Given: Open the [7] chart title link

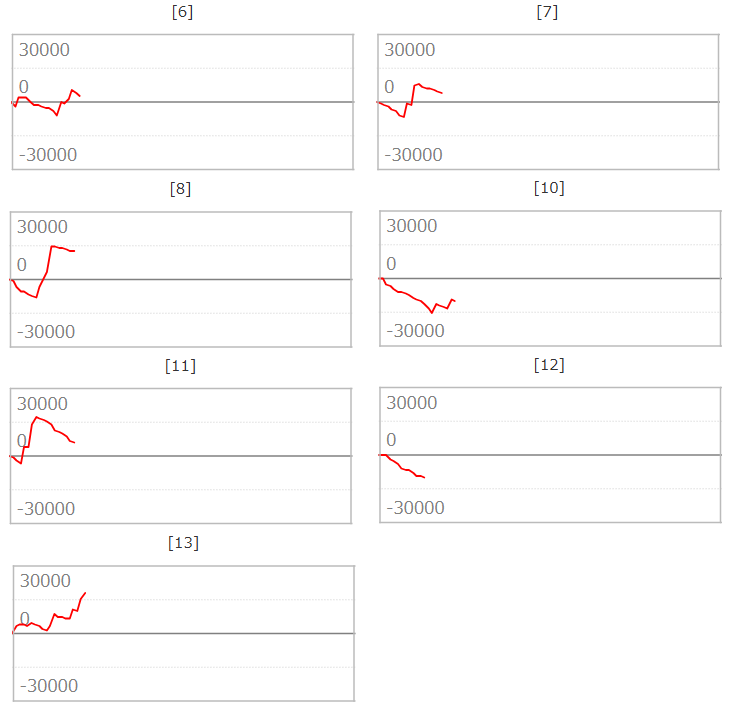Looking at the screenshot, I should (x=548, y=12).
